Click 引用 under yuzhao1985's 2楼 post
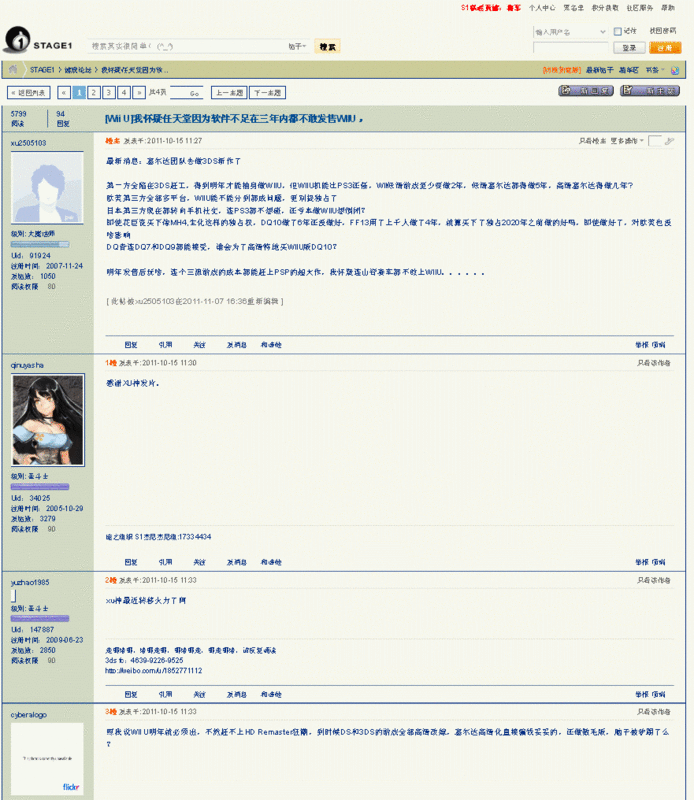 pyautogui.click(x=165, y=694)
